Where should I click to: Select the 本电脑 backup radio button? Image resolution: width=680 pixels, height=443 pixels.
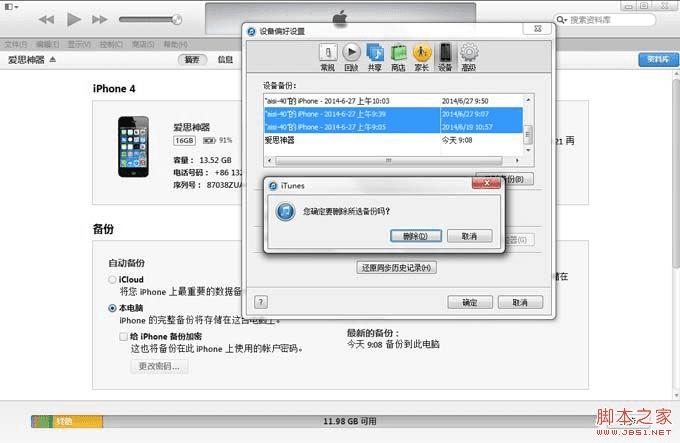pyautogui.click(x=112, y=308)
